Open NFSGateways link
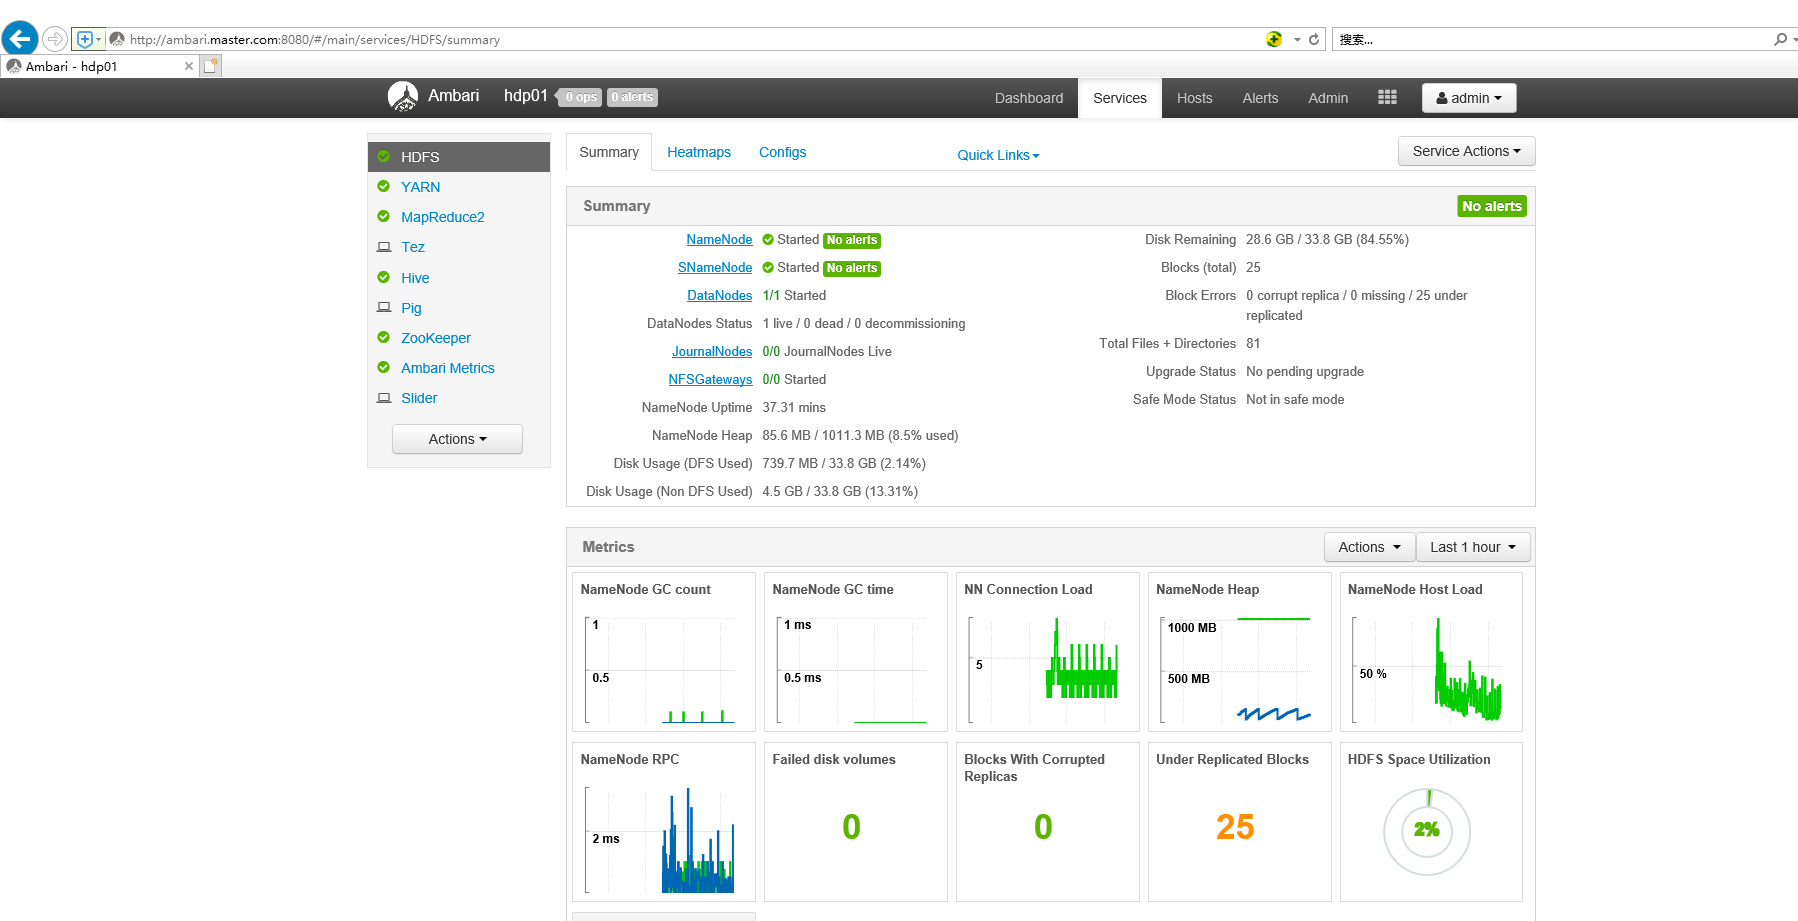 (x=710, y=379)
